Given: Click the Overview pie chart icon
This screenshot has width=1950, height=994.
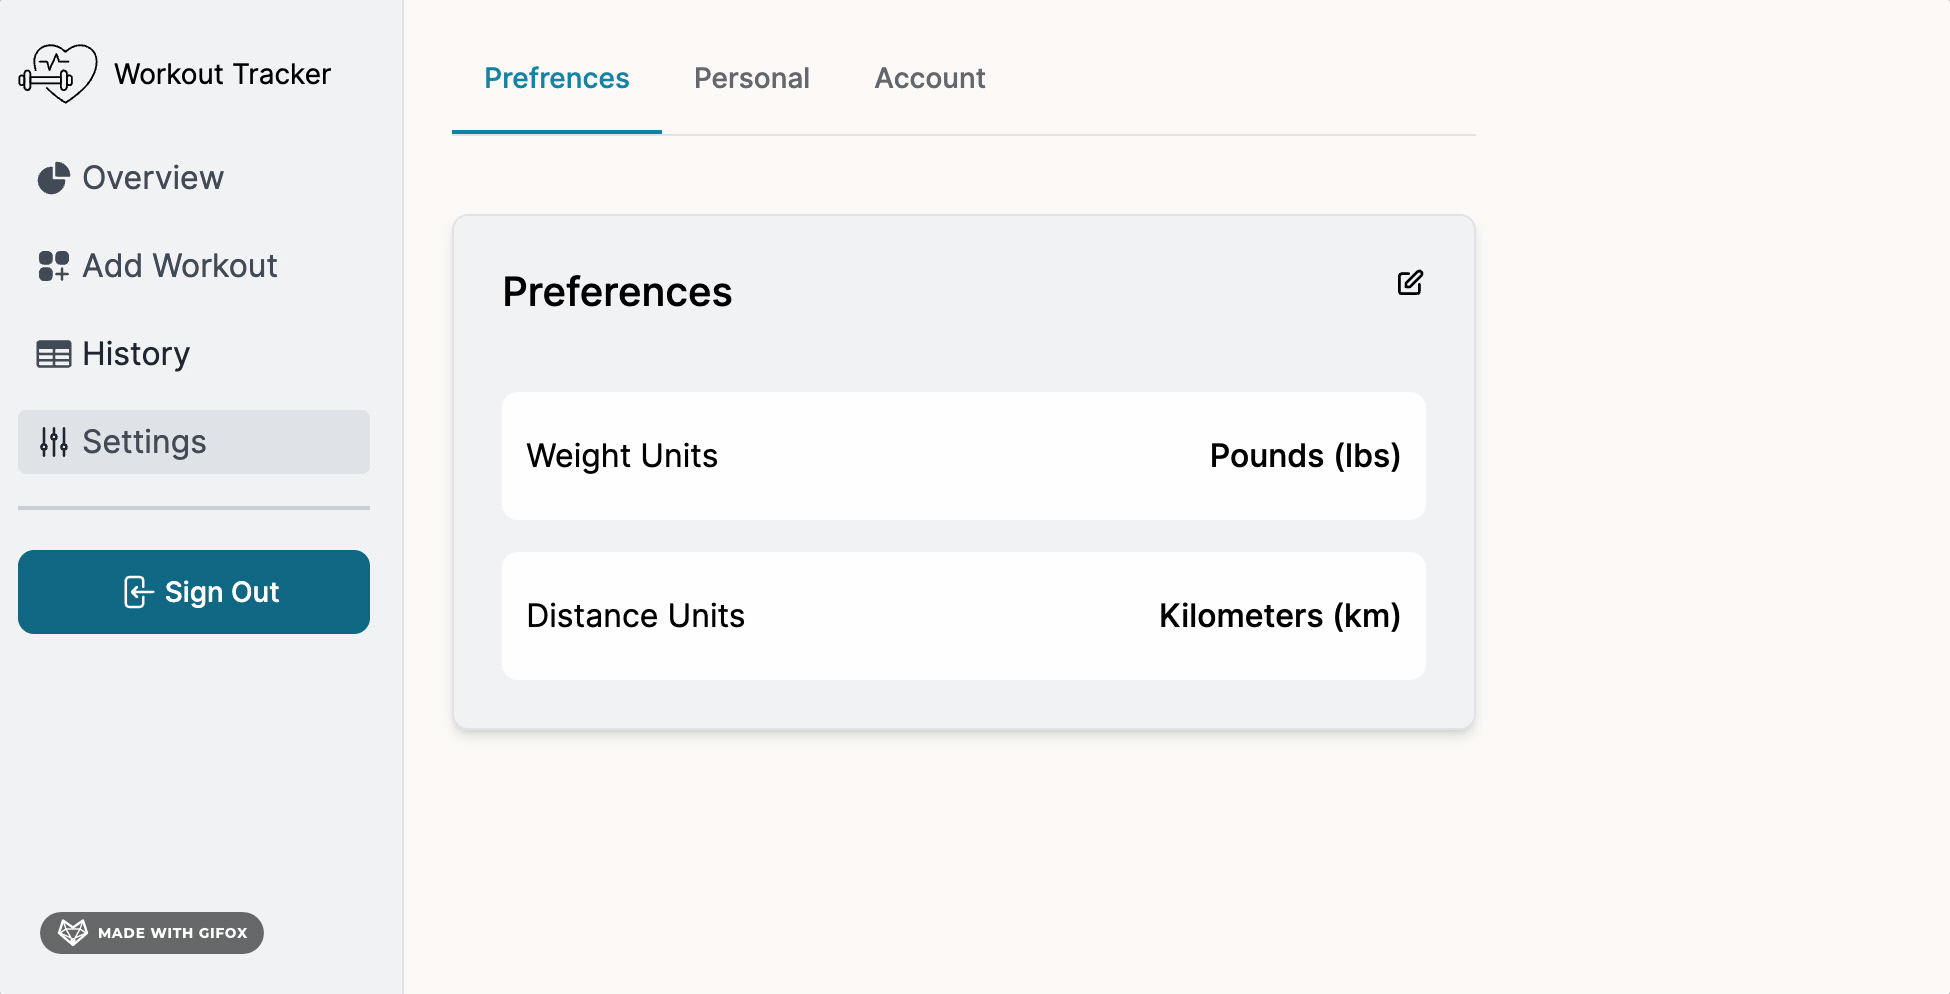Looking at the screenshot, I should (54, 178).
